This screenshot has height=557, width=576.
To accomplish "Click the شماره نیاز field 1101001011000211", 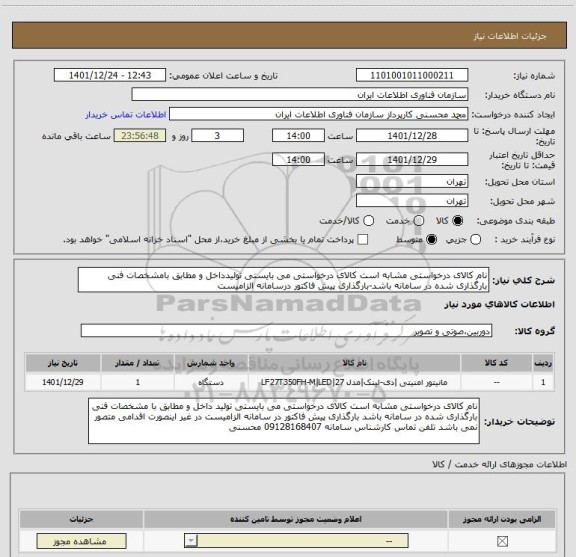I will (412, 75).
